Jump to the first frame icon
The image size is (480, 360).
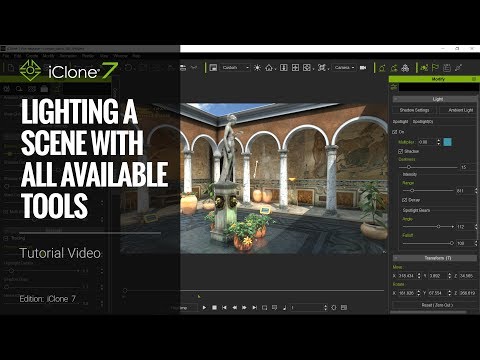224,307
